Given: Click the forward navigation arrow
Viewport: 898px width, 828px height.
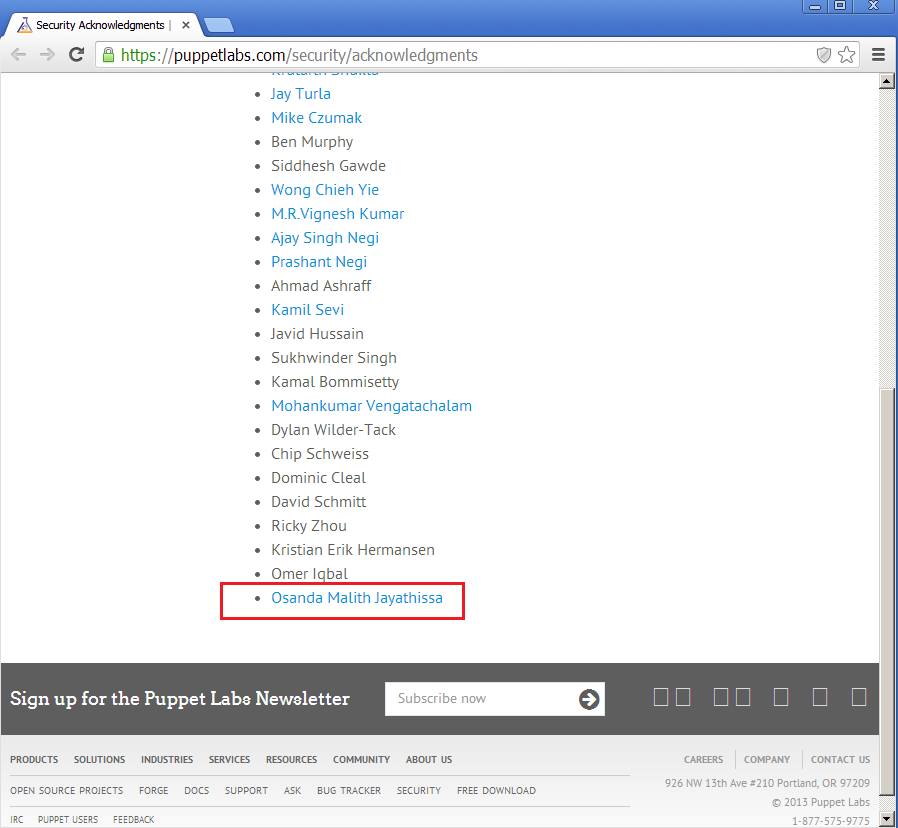Looking at the screenshot, I should click(x=46, y=55).
